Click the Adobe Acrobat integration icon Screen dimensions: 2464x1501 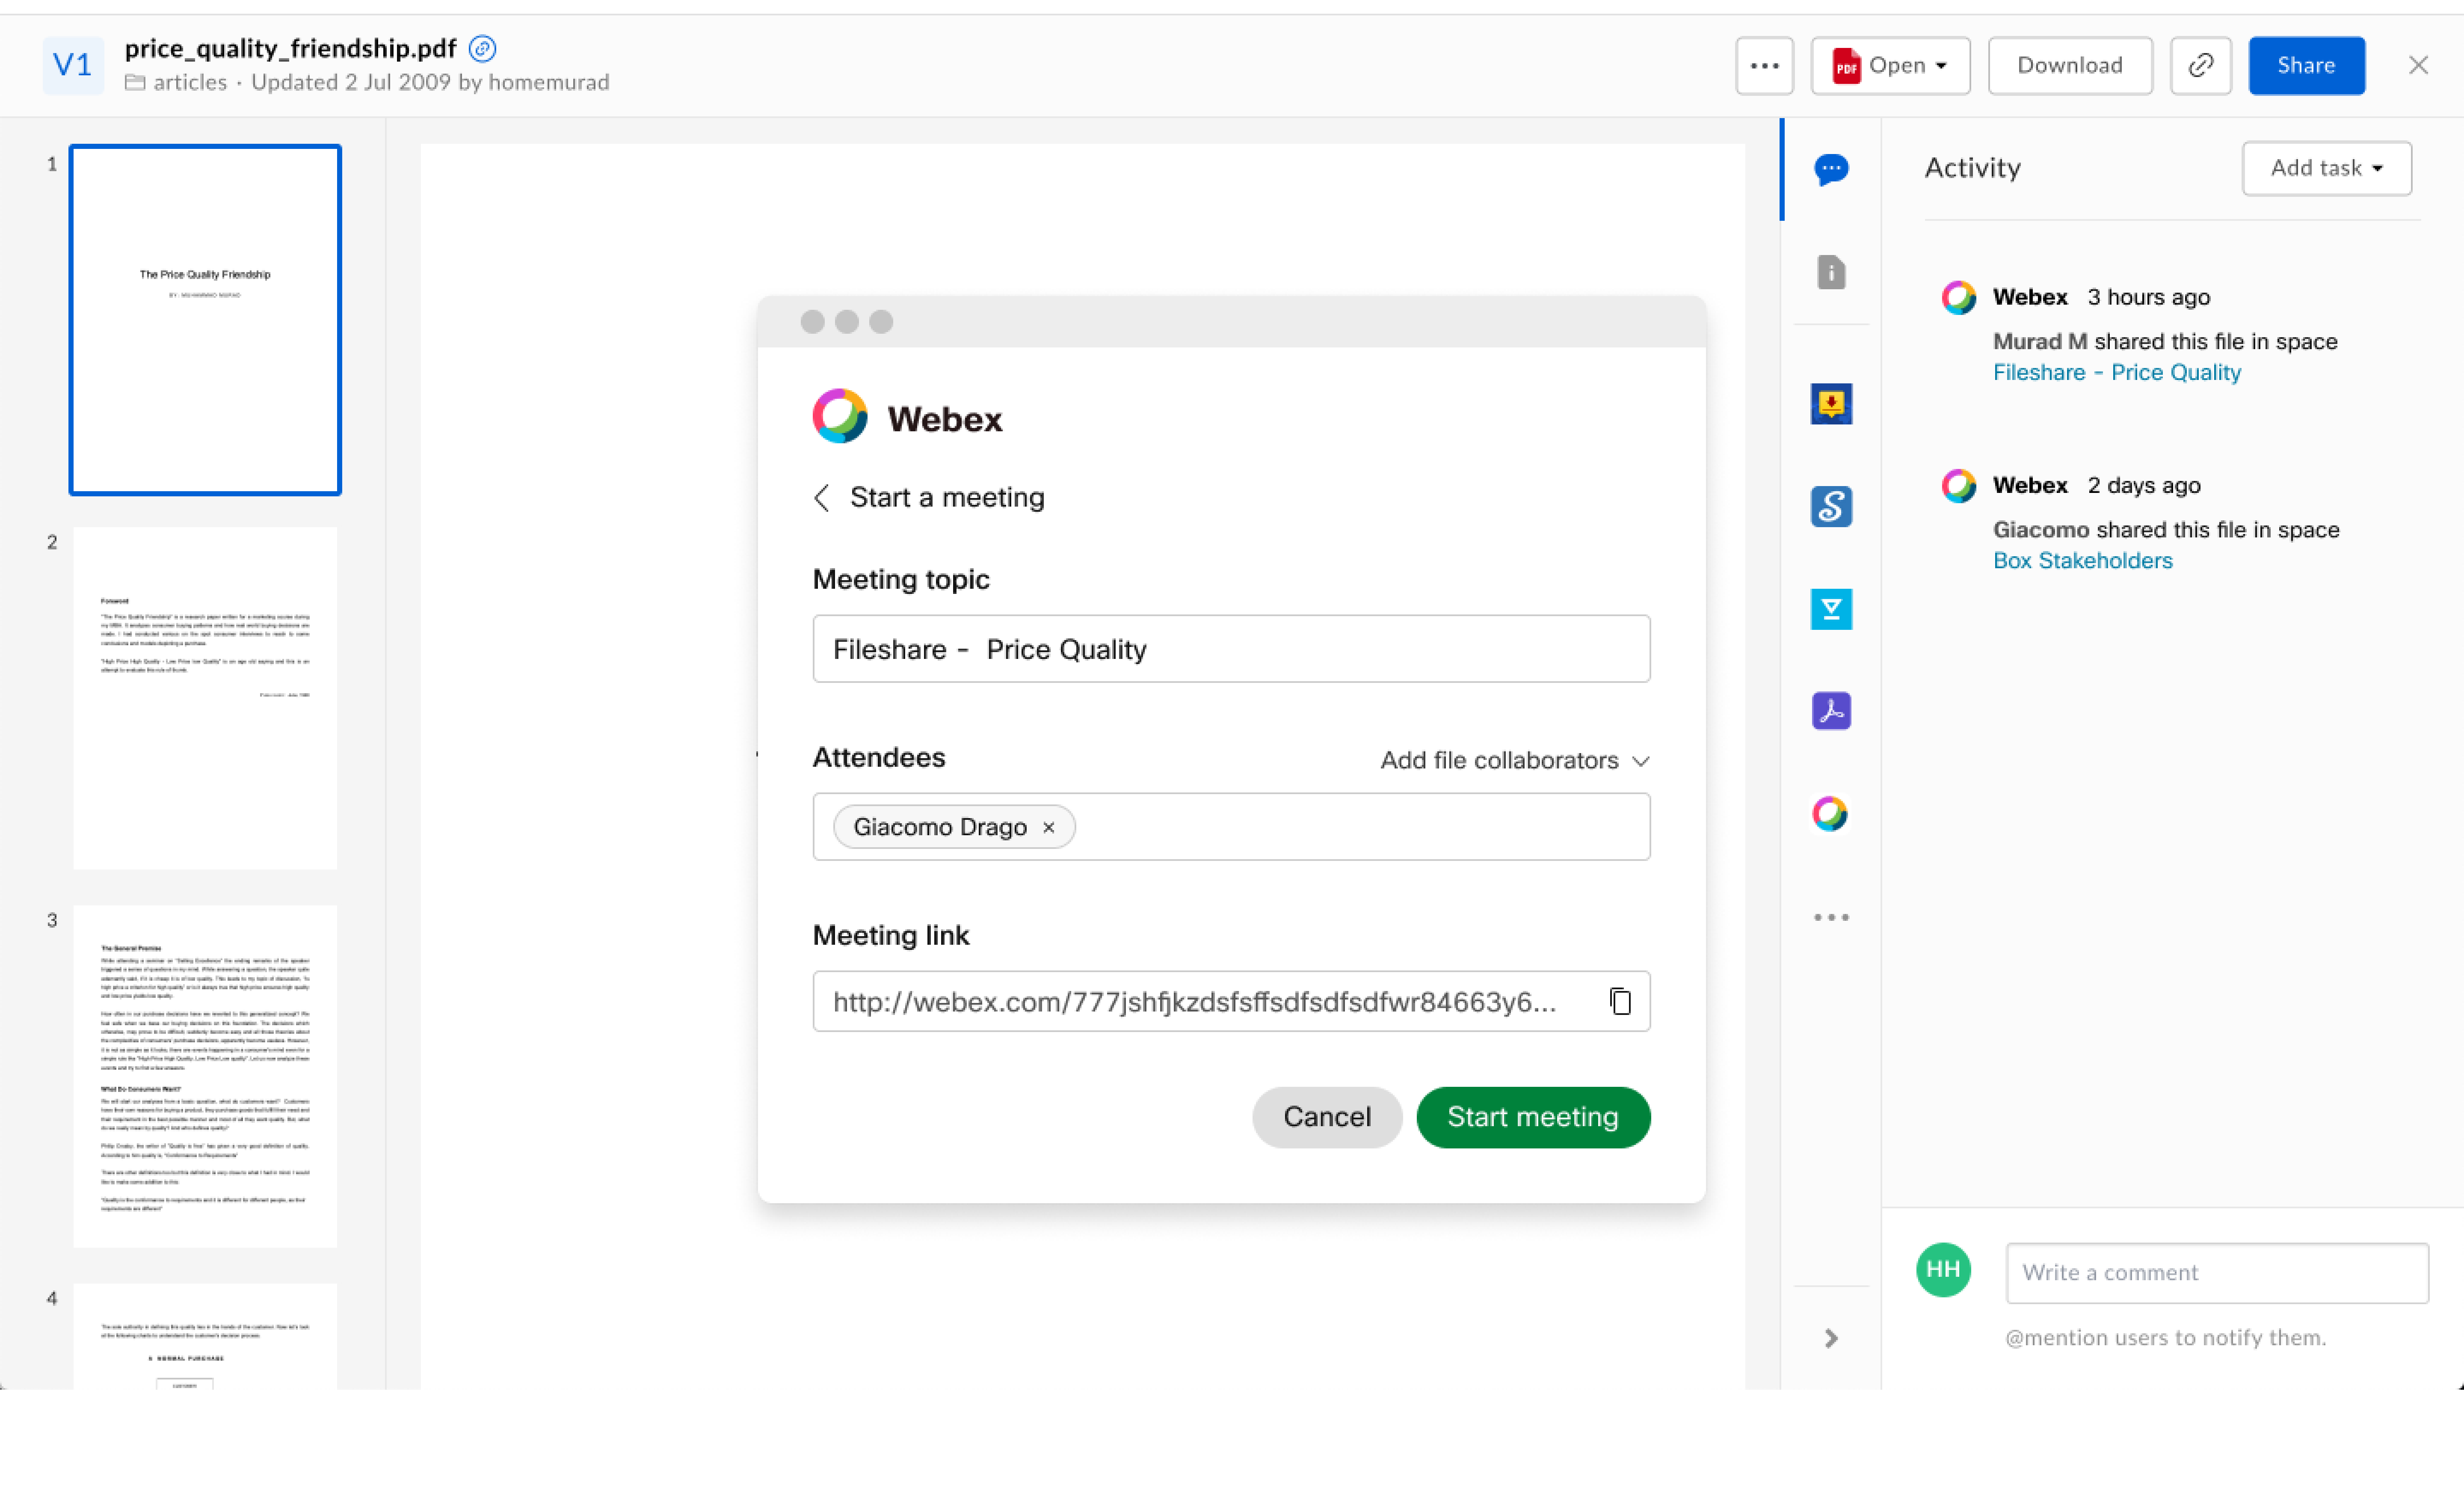coord(1831,711)
